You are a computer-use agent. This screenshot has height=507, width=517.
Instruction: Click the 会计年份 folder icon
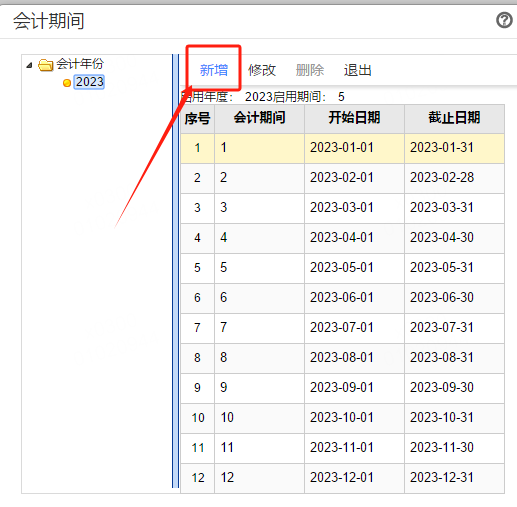coord(46,65)
